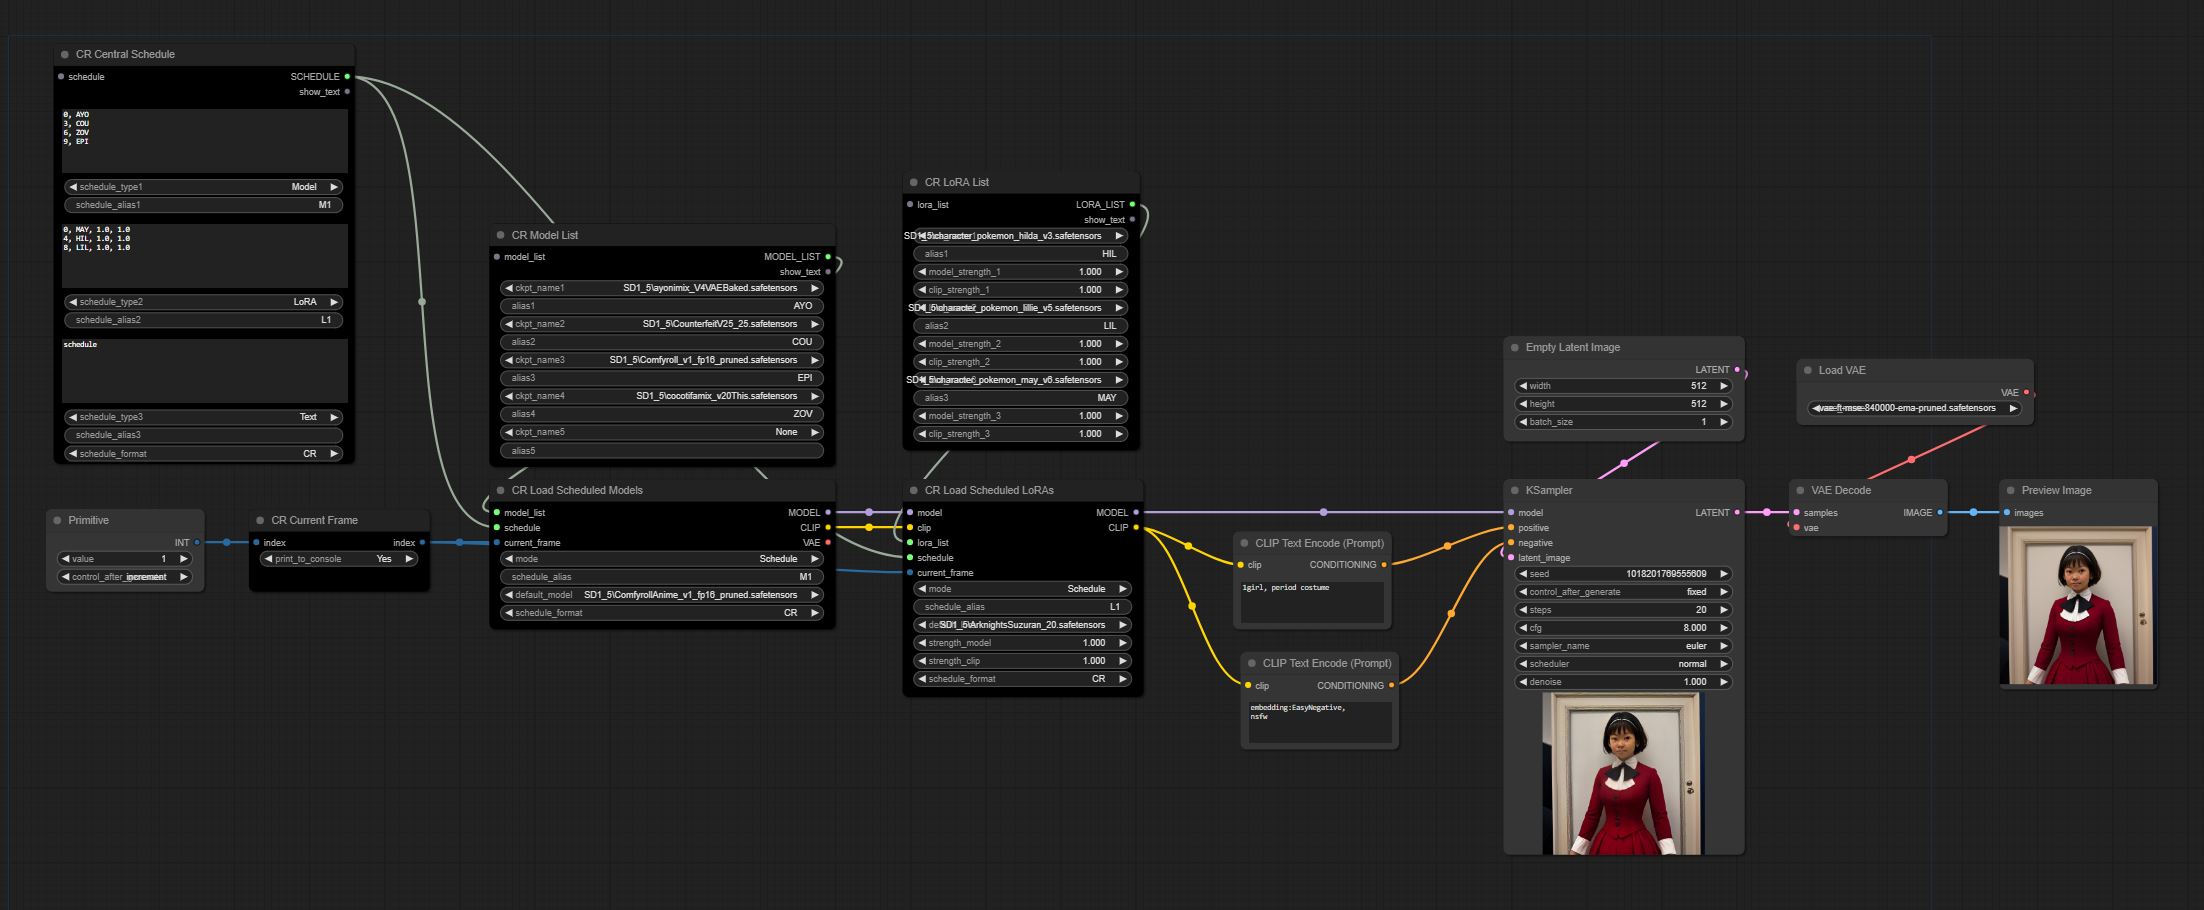Collapse CR Load Scheduled Models node via title dot
Viewport: 2204px width, 910px height.
[501, 491]
